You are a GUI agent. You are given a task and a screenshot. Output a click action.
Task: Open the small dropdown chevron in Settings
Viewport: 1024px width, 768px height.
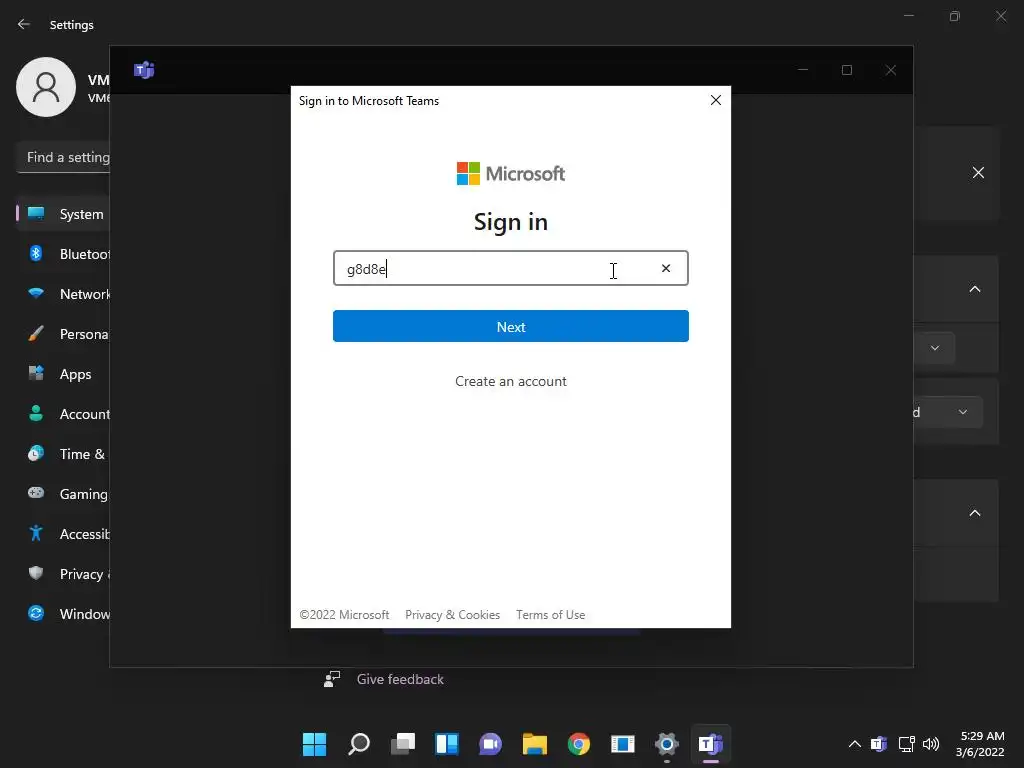pyautogui.click(x=935, y=348)
